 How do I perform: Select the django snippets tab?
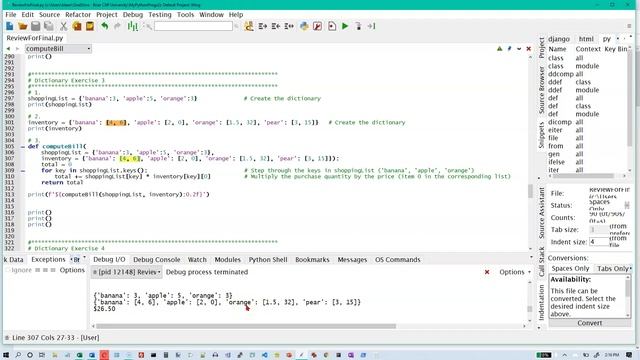pyautogui.click(x=559, y=39)
